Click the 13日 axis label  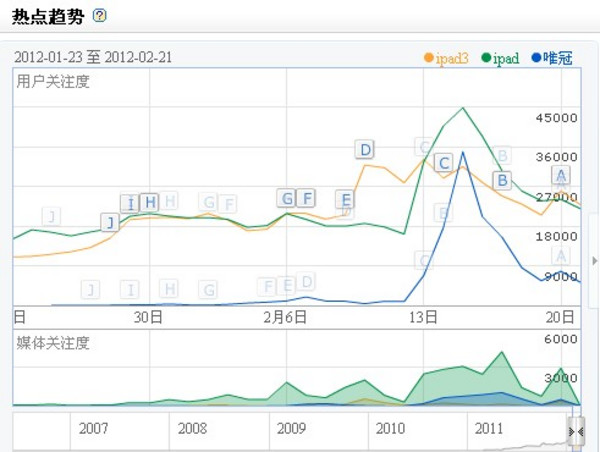(x=423, y=317)
